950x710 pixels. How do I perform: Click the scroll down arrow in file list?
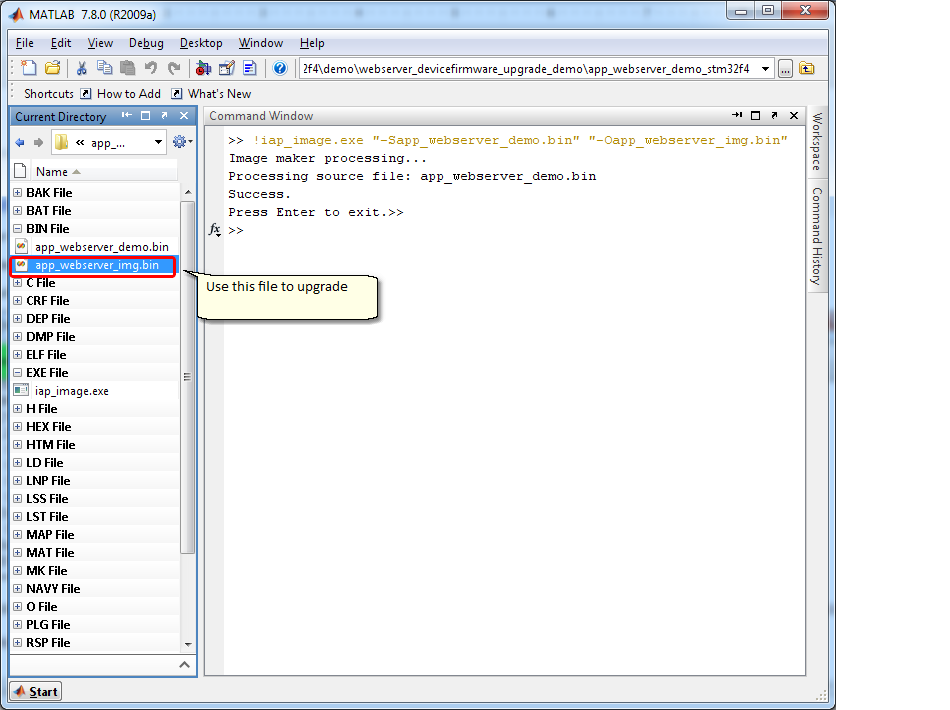tap(188, 644)
